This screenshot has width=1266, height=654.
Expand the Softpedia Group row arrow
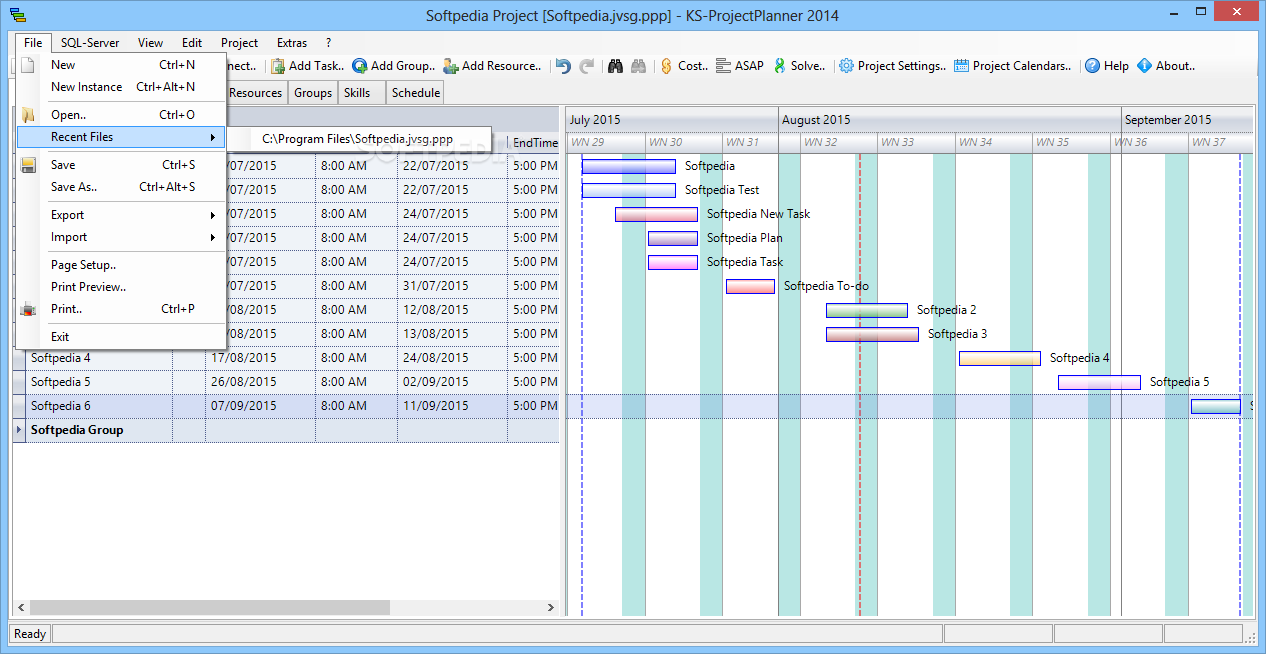coord(20,430)
